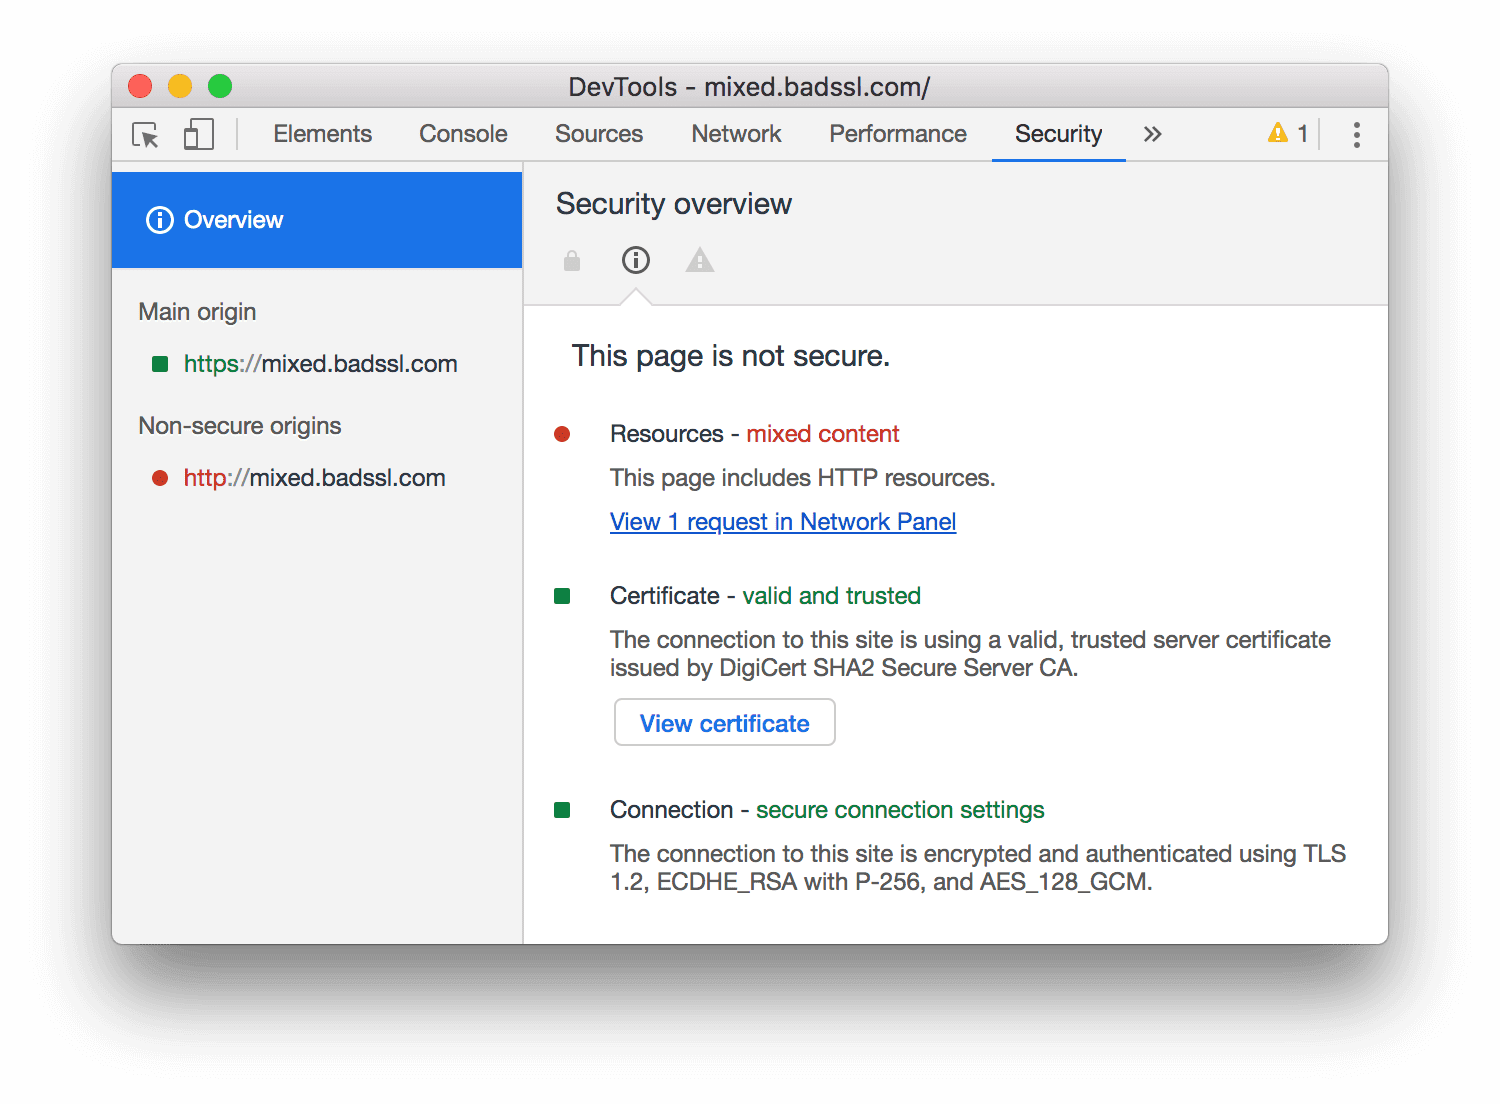Select the Inspect Element cursor tool
The width and height of the screenshot is (1500, 1104).
click(x=144, y=134)
